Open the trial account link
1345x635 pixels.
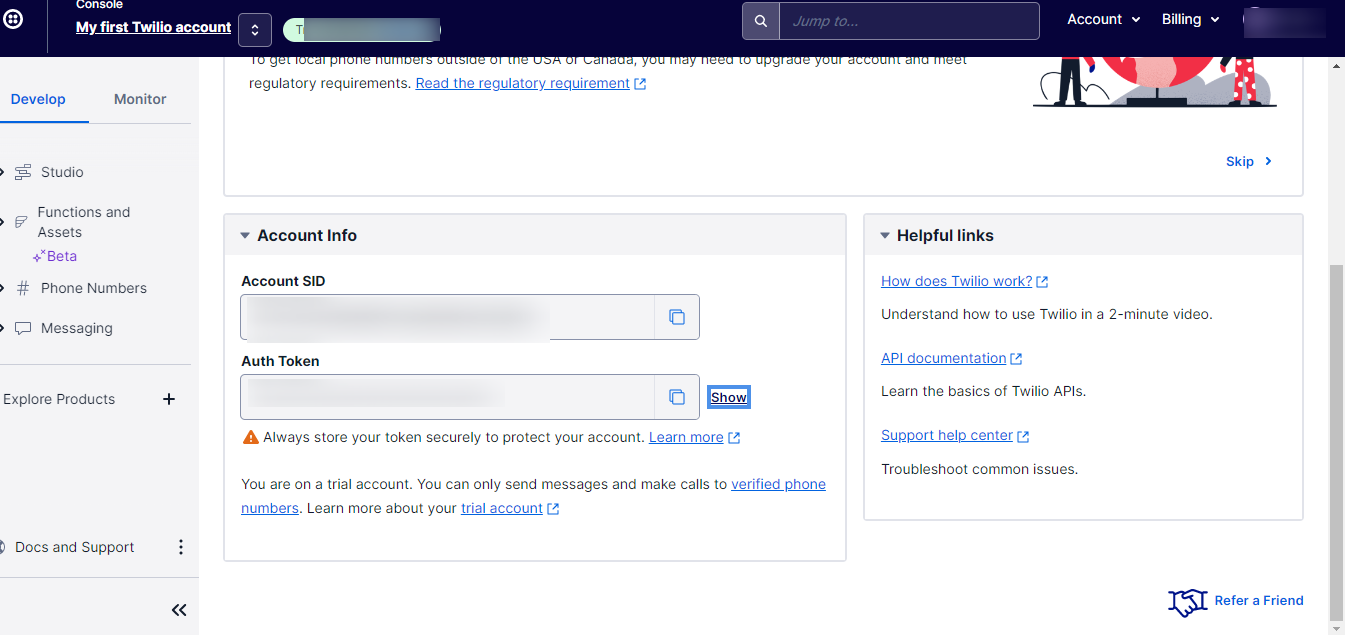[502, 508]
